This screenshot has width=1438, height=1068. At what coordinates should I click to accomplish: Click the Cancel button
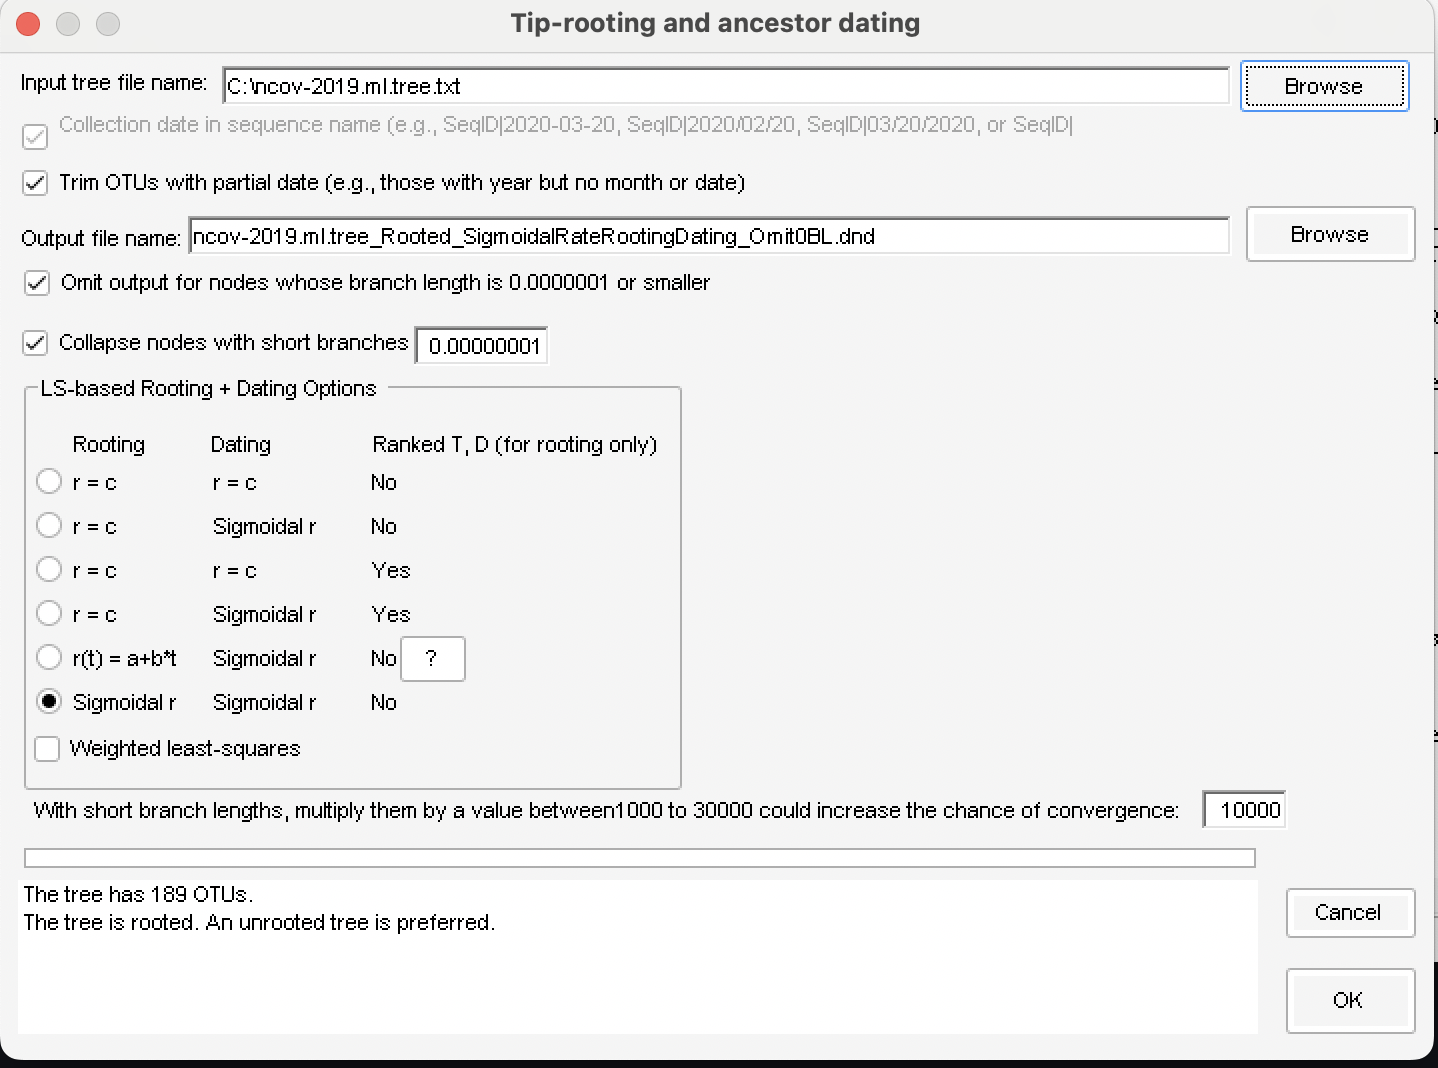pyautogui.click(x=1350, y=912)
